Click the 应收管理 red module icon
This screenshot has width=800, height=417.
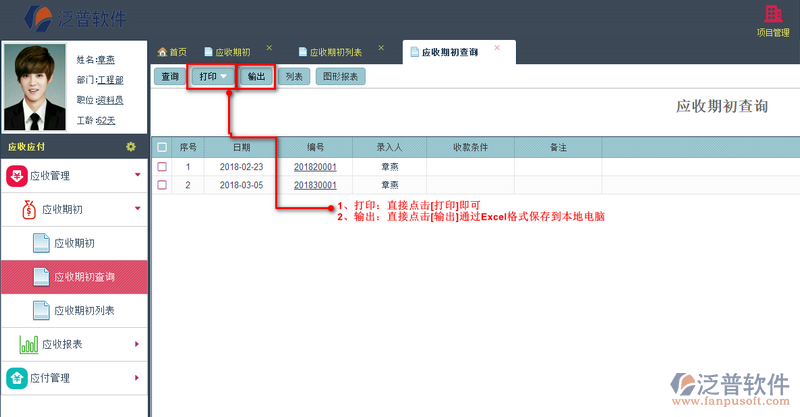[x=16, y=176]
